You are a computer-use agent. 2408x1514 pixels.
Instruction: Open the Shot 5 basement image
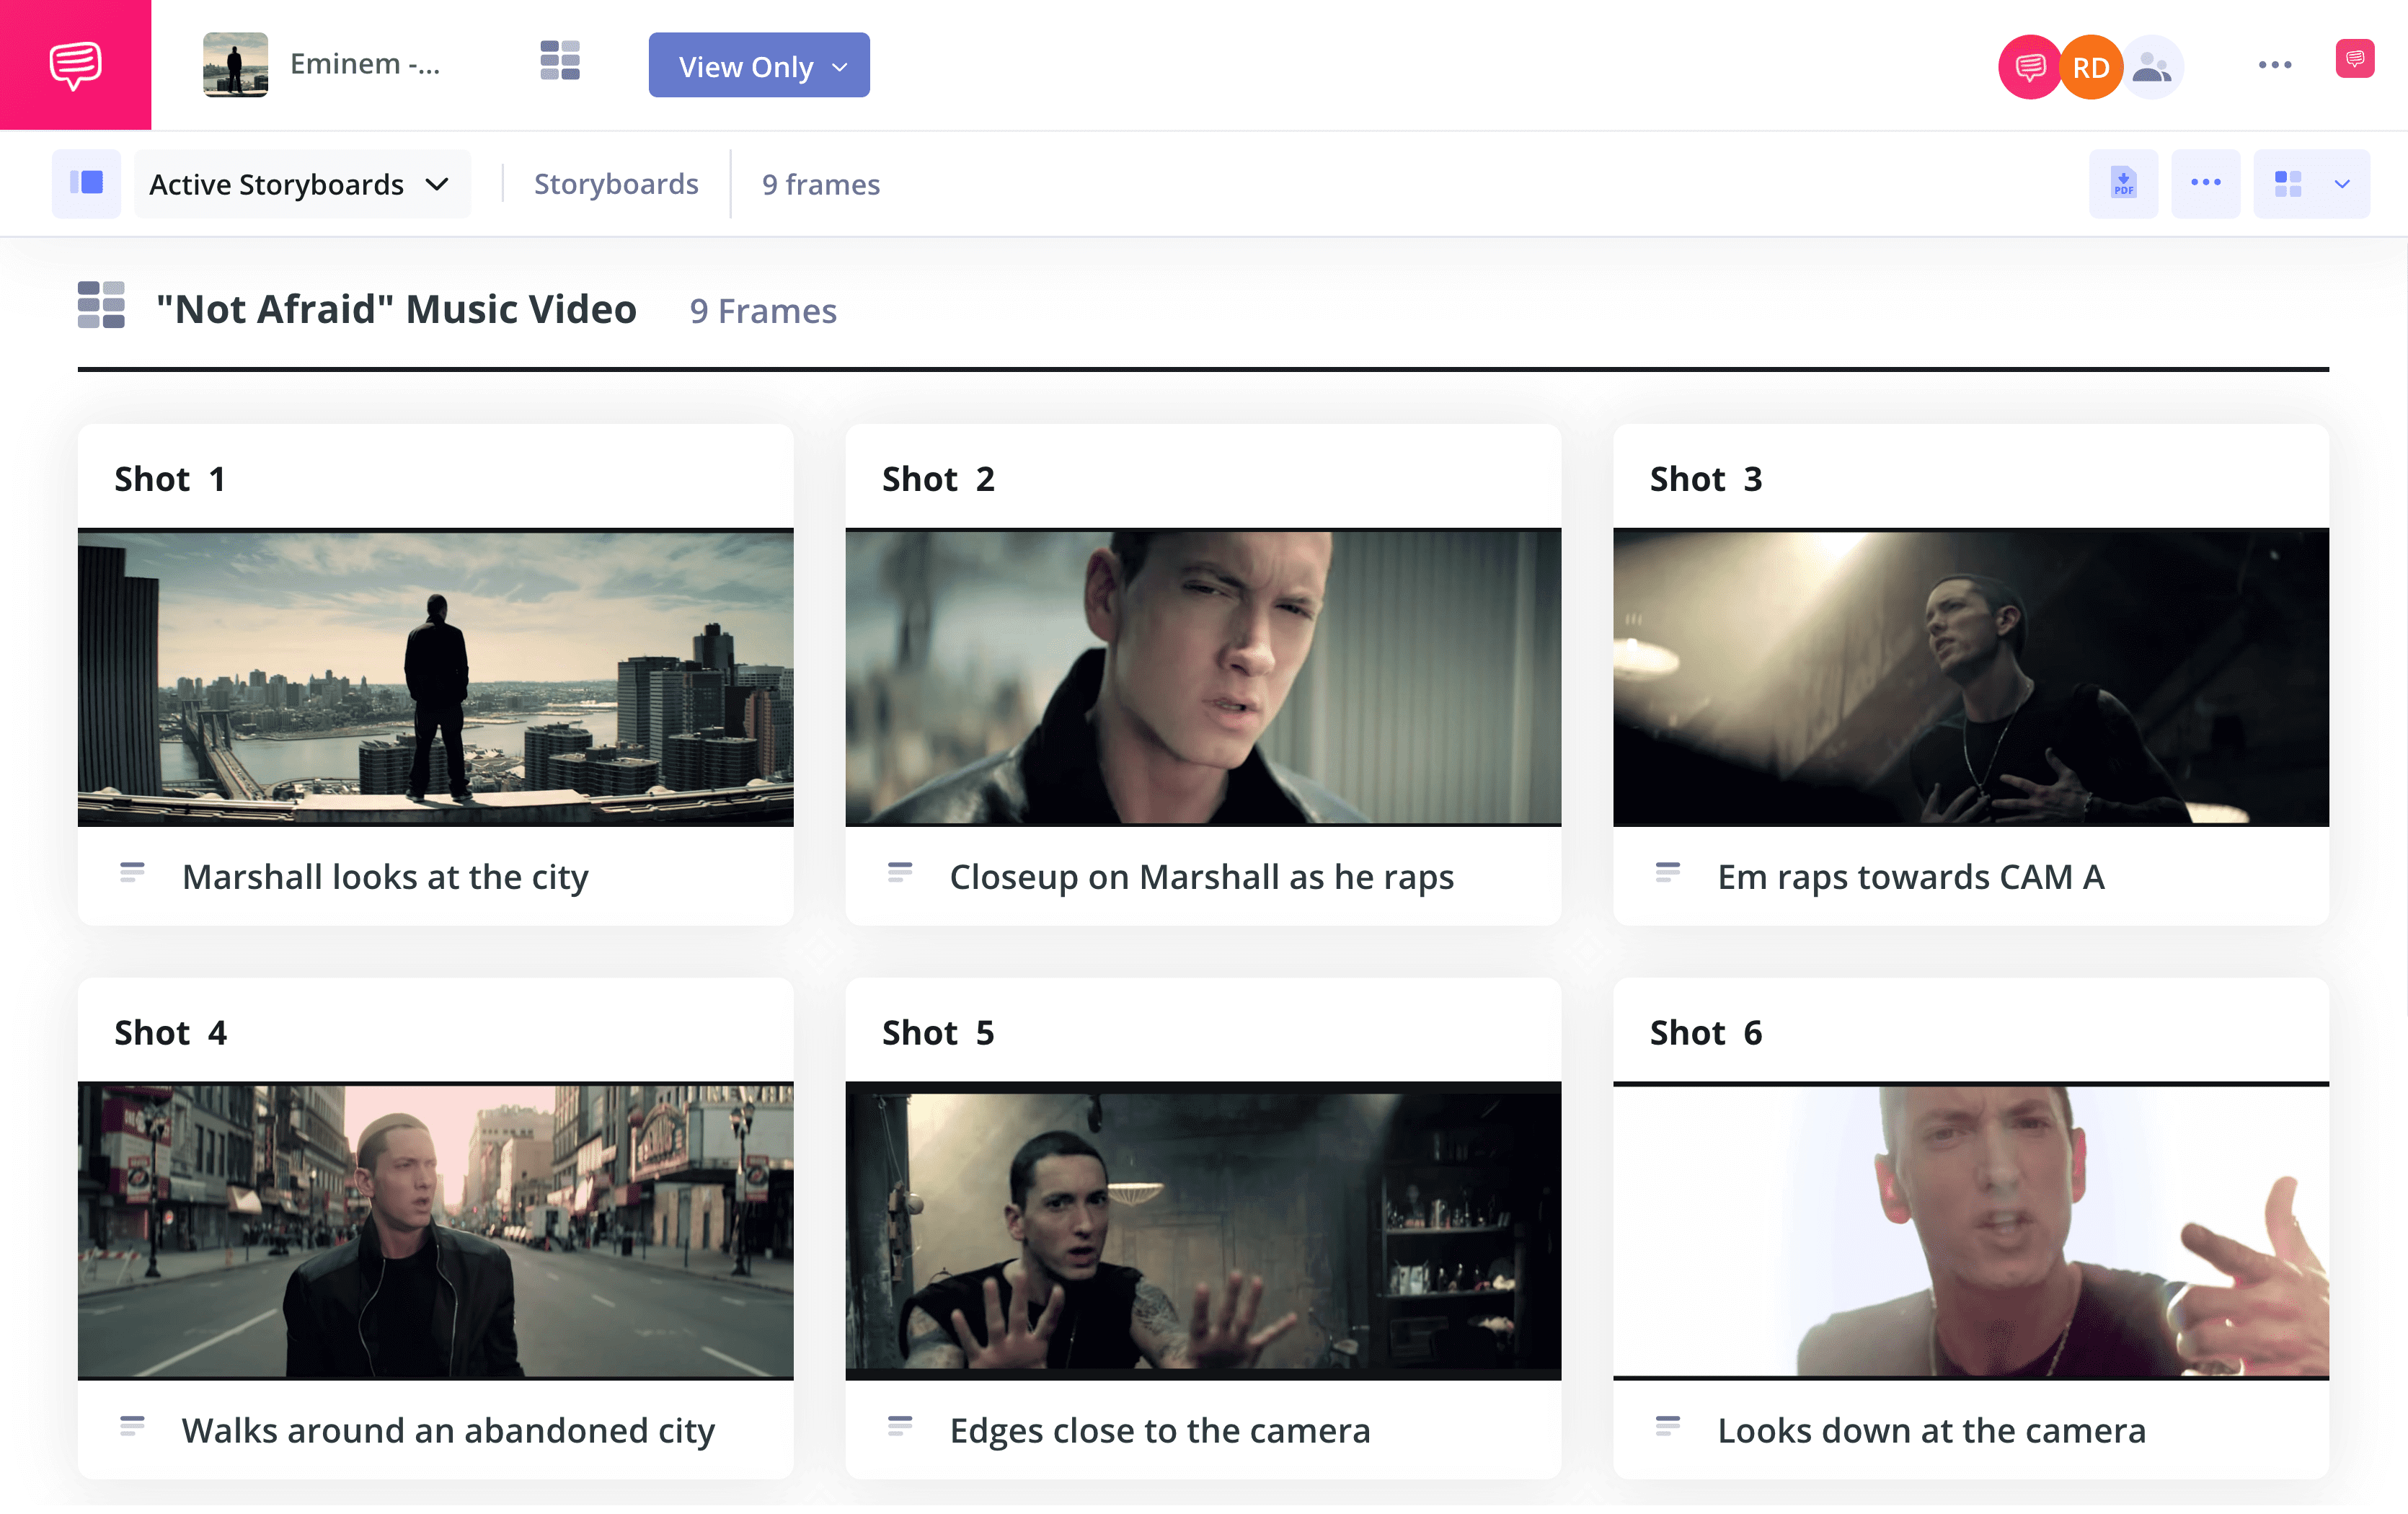tap(1203, 1231)
